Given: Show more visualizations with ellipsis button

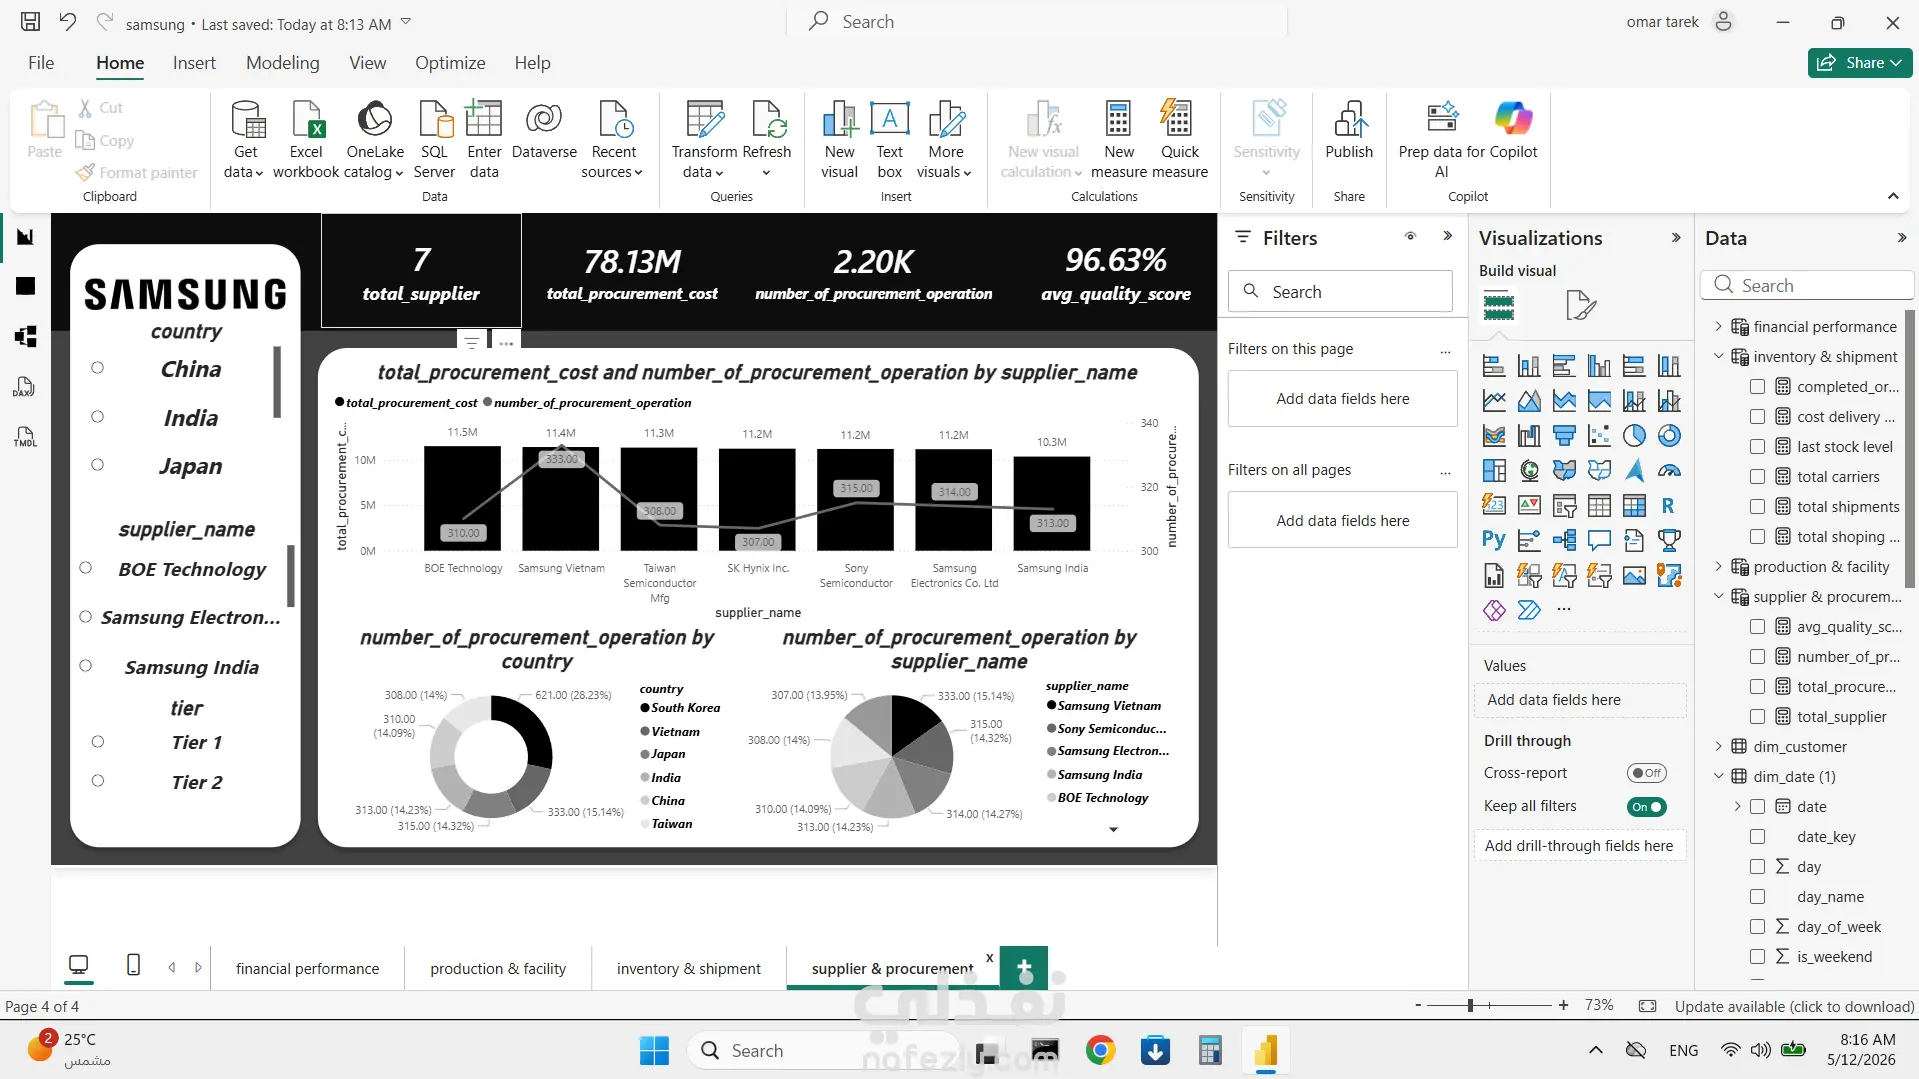Looking at the screenshot, I should [1564, 609].
